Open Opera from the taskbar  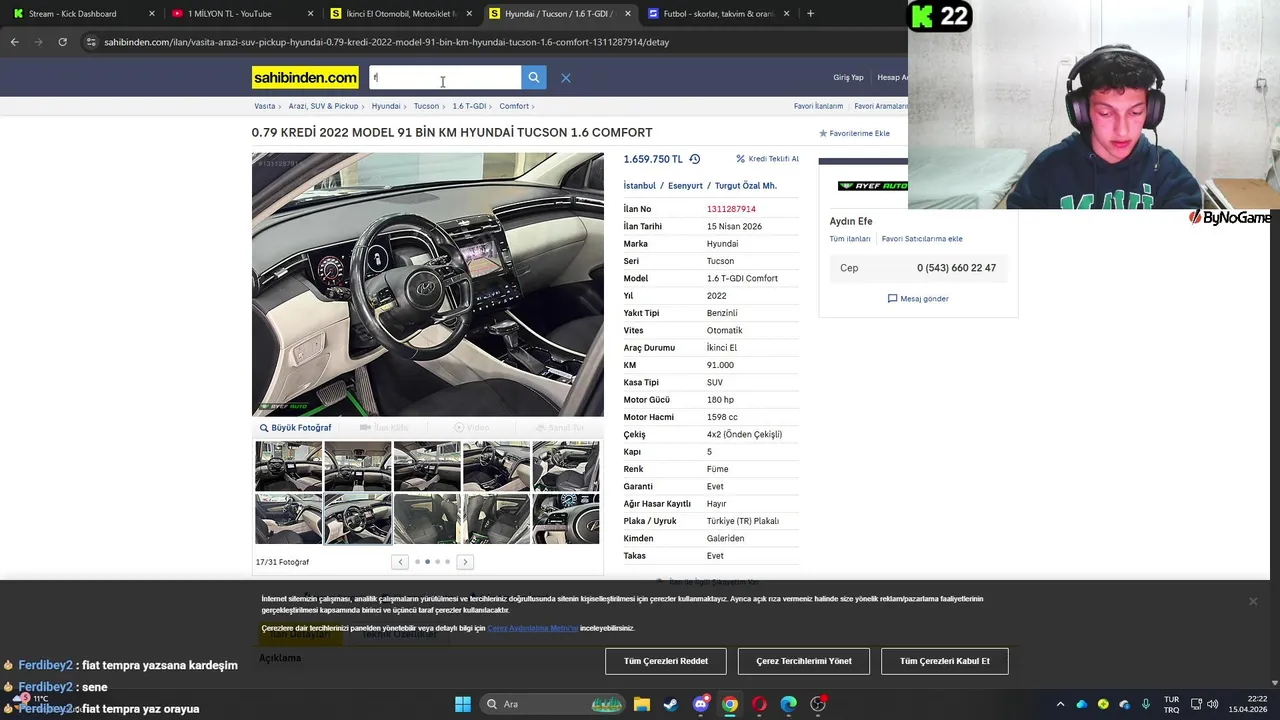[x=759, y=704]
